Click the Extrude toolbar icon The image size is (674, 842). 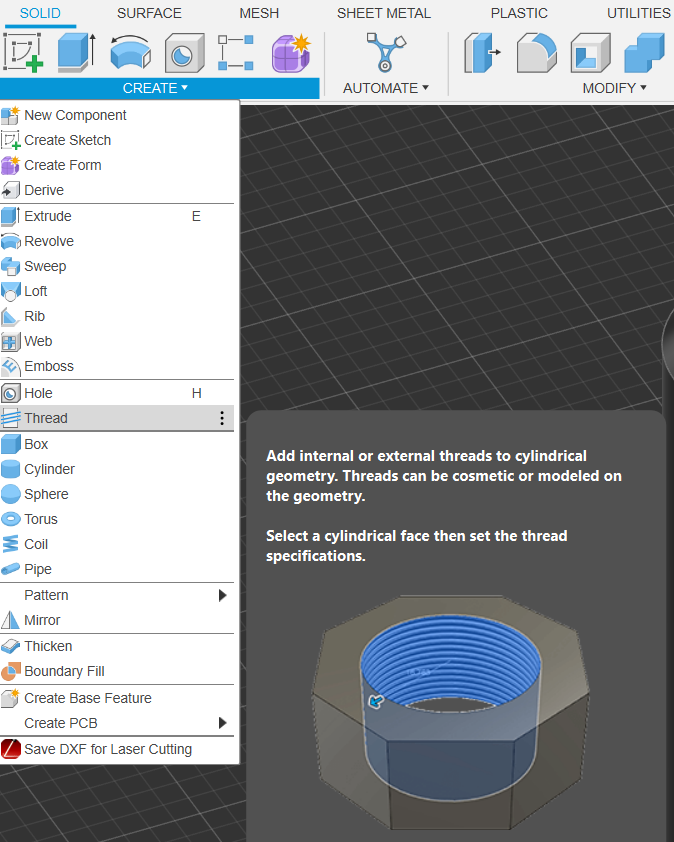76,53
